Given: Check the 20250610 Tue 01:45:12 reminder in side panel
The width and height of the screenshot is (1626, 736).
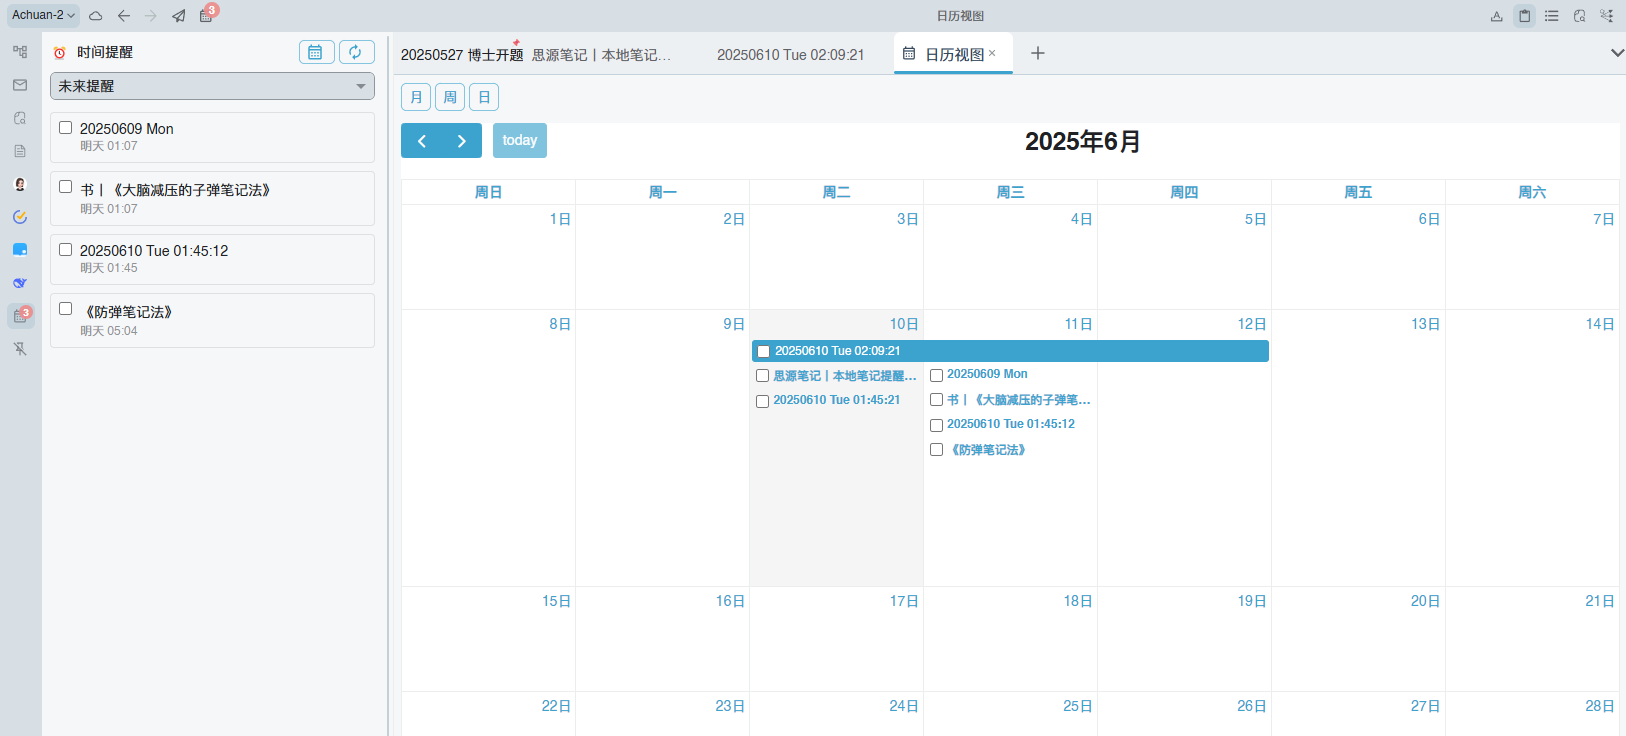Looking at the screenshot, I should point(66,250).
